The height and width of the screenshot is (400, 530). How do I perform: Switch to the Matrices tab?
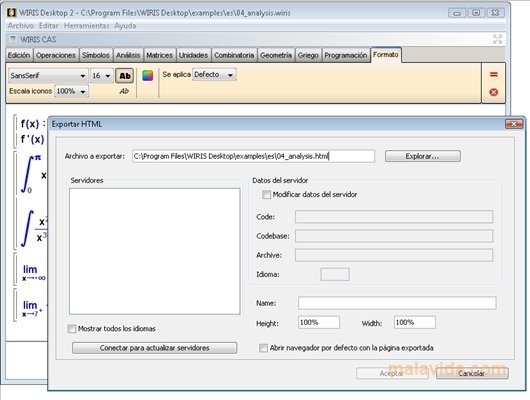tap(160, 55)
